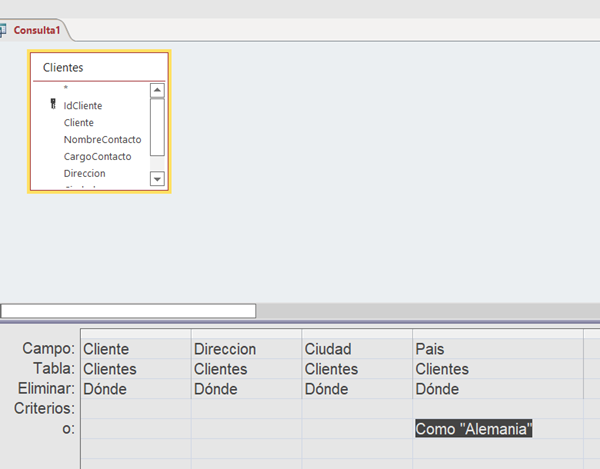Click the Tabla cell under Pais column
Viewport: 600px width, 469px height.
(498, 369)
